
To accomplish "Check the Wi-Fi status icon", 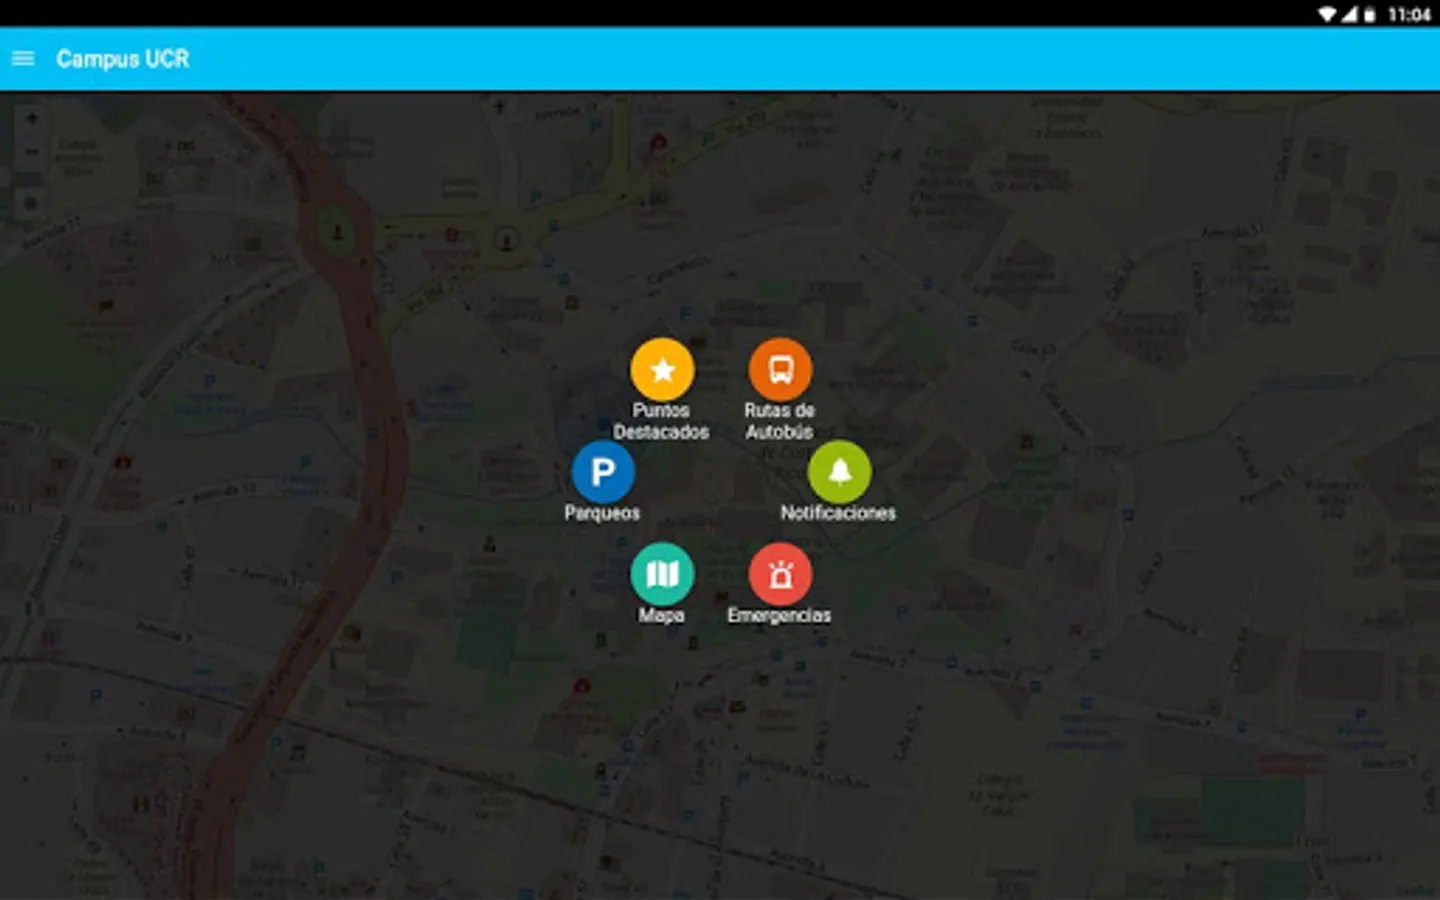I will point(1328,14).
